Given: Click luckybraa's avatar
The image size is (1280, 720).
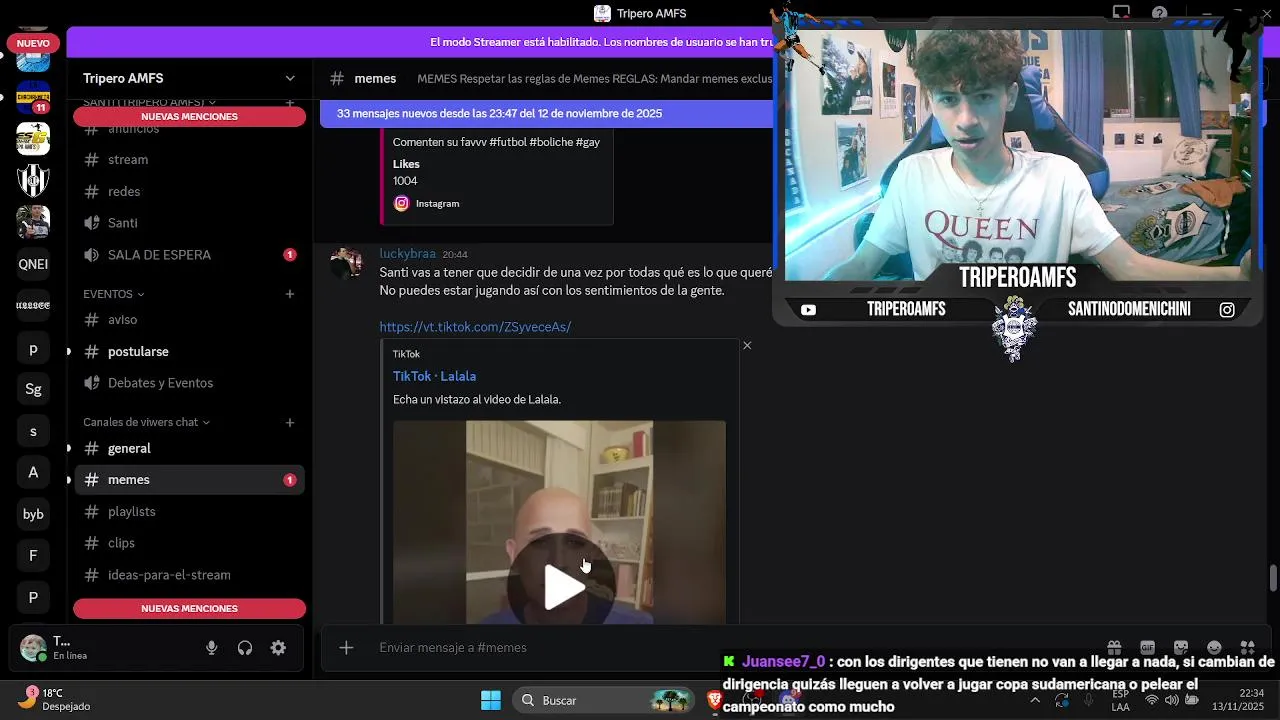Looking at the screenshot, I should point(346,263).
